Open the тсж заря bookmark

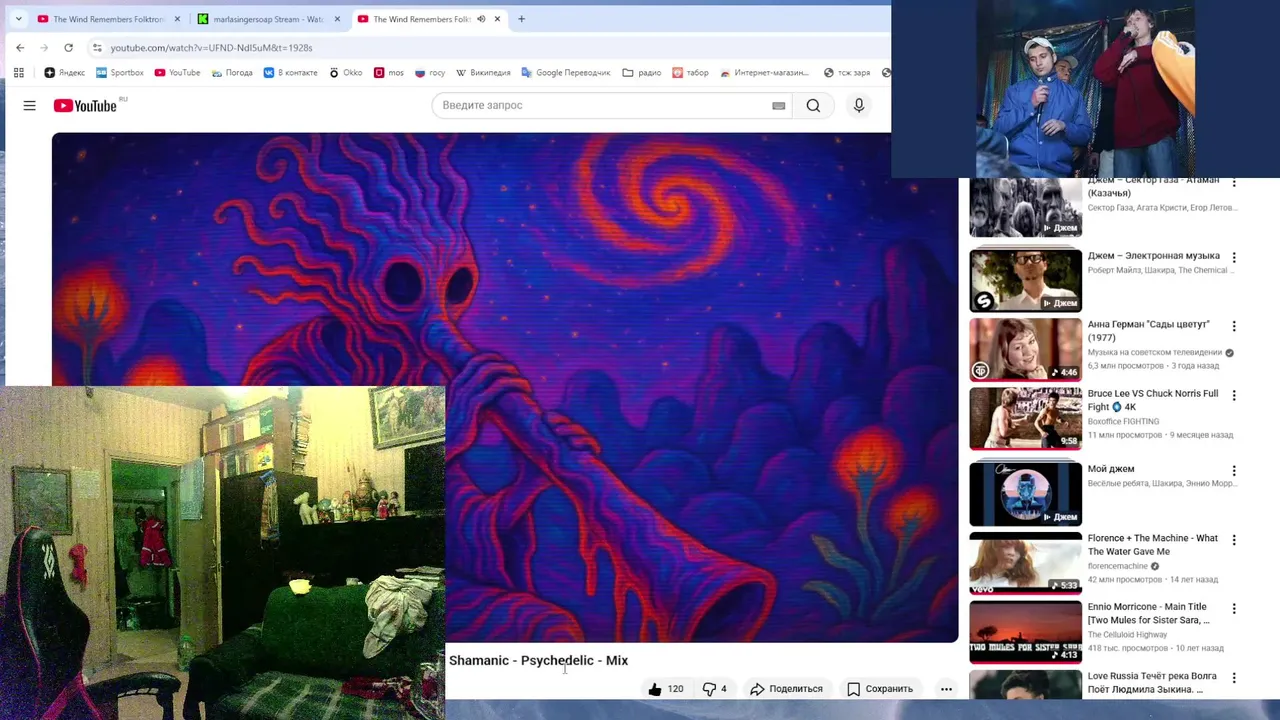pos(847,73)
